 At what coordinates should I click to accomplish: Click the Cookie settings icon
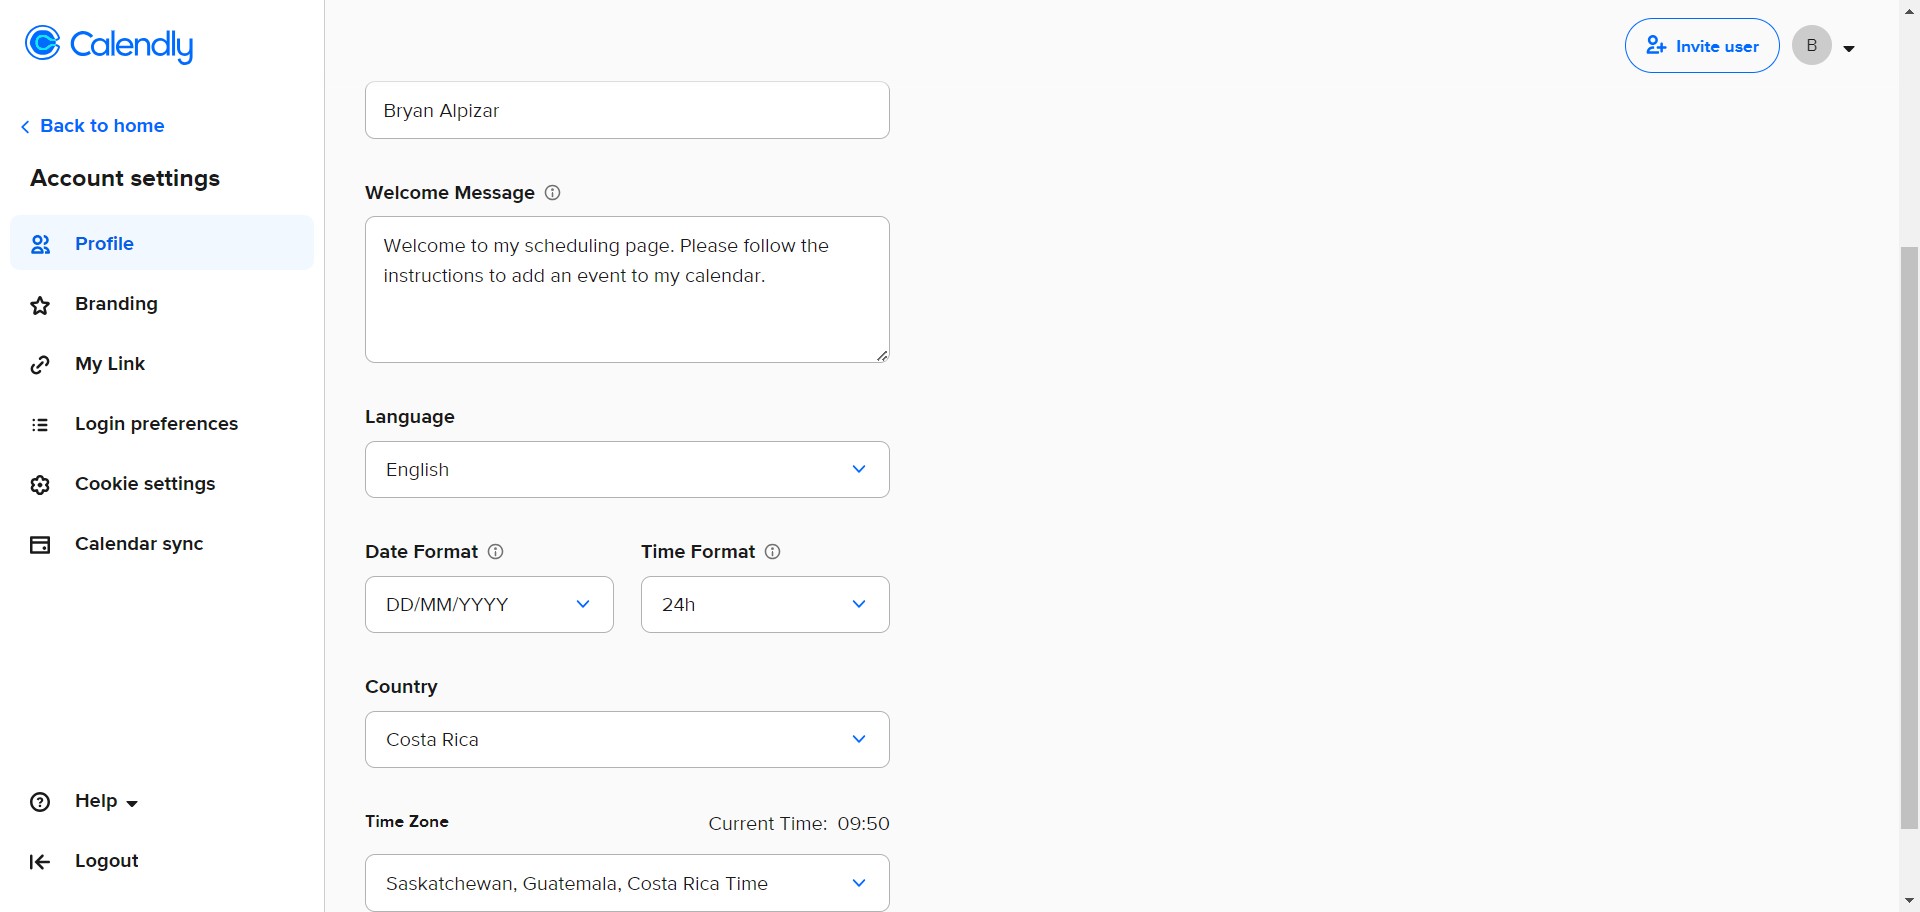40,485
